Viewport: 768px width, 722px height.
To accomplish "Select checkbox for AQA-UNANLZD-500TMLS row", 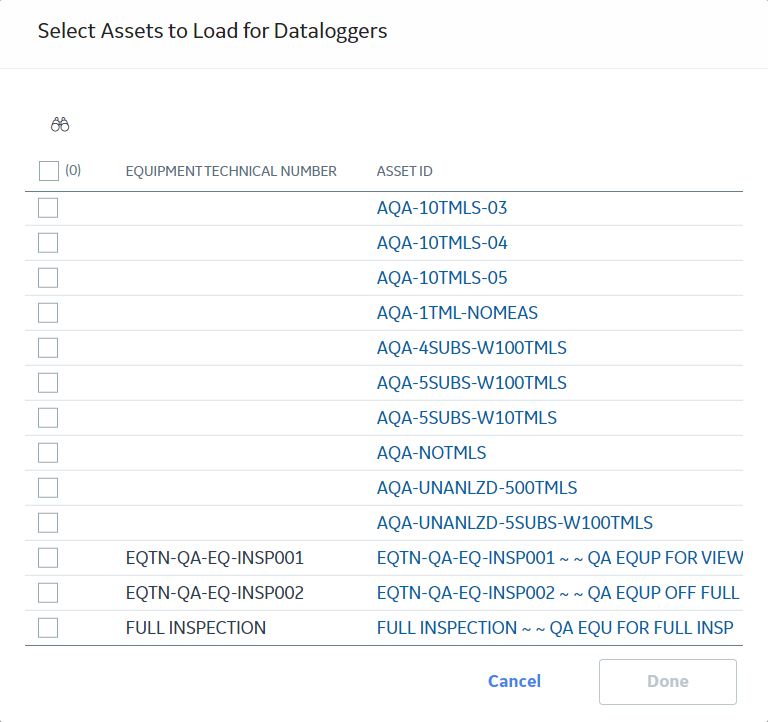I will click(x=48, y=488).
